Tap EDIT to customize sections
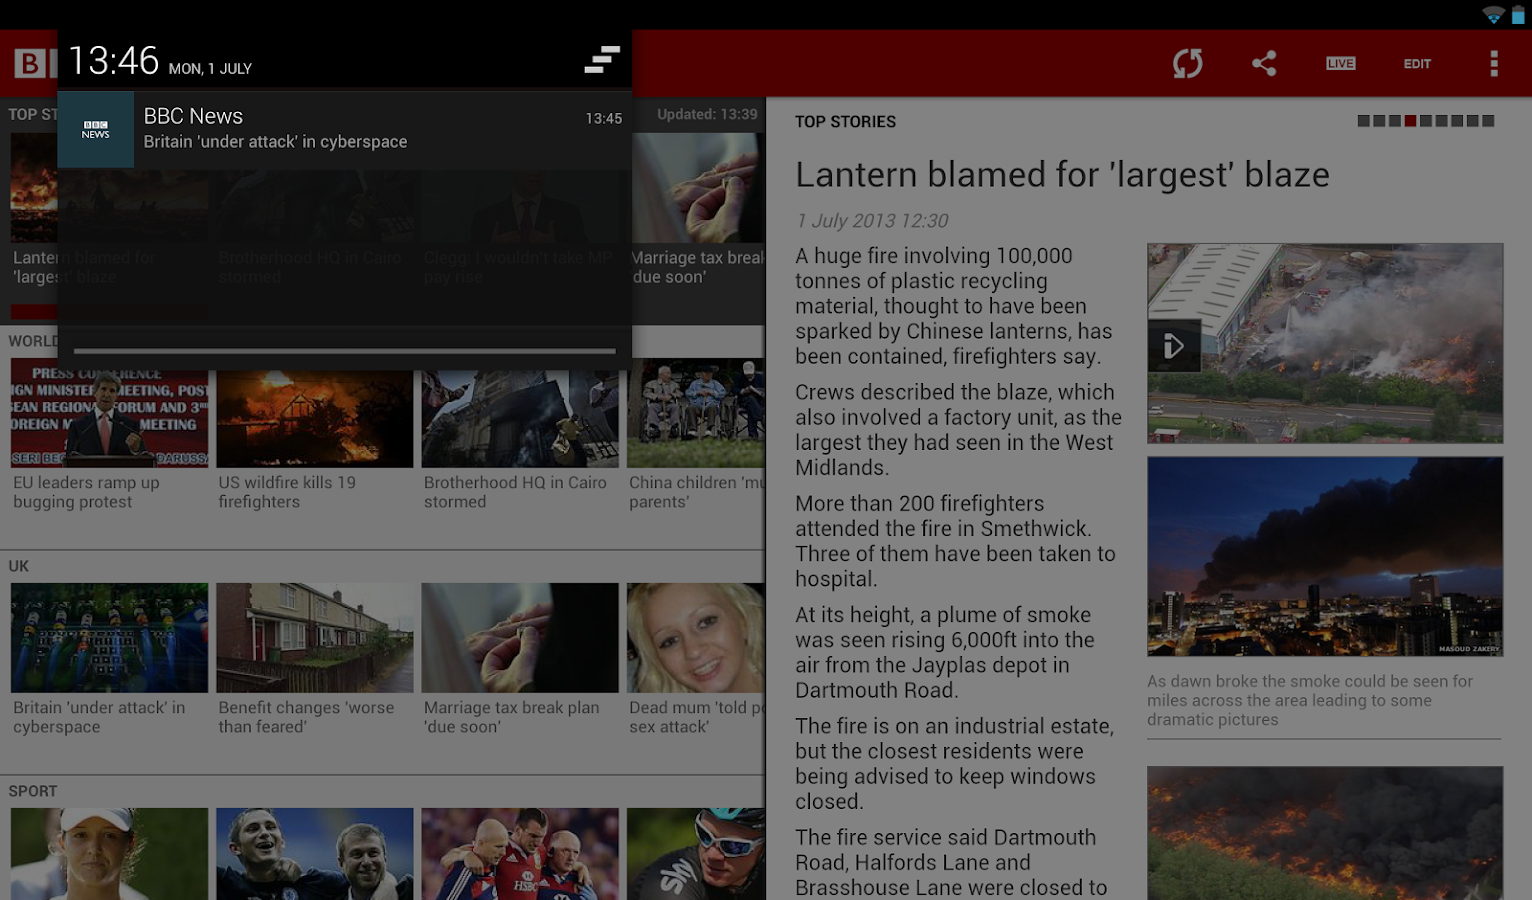The height and width of the screenshot is (900, 1532). [x=1417, y=63]
